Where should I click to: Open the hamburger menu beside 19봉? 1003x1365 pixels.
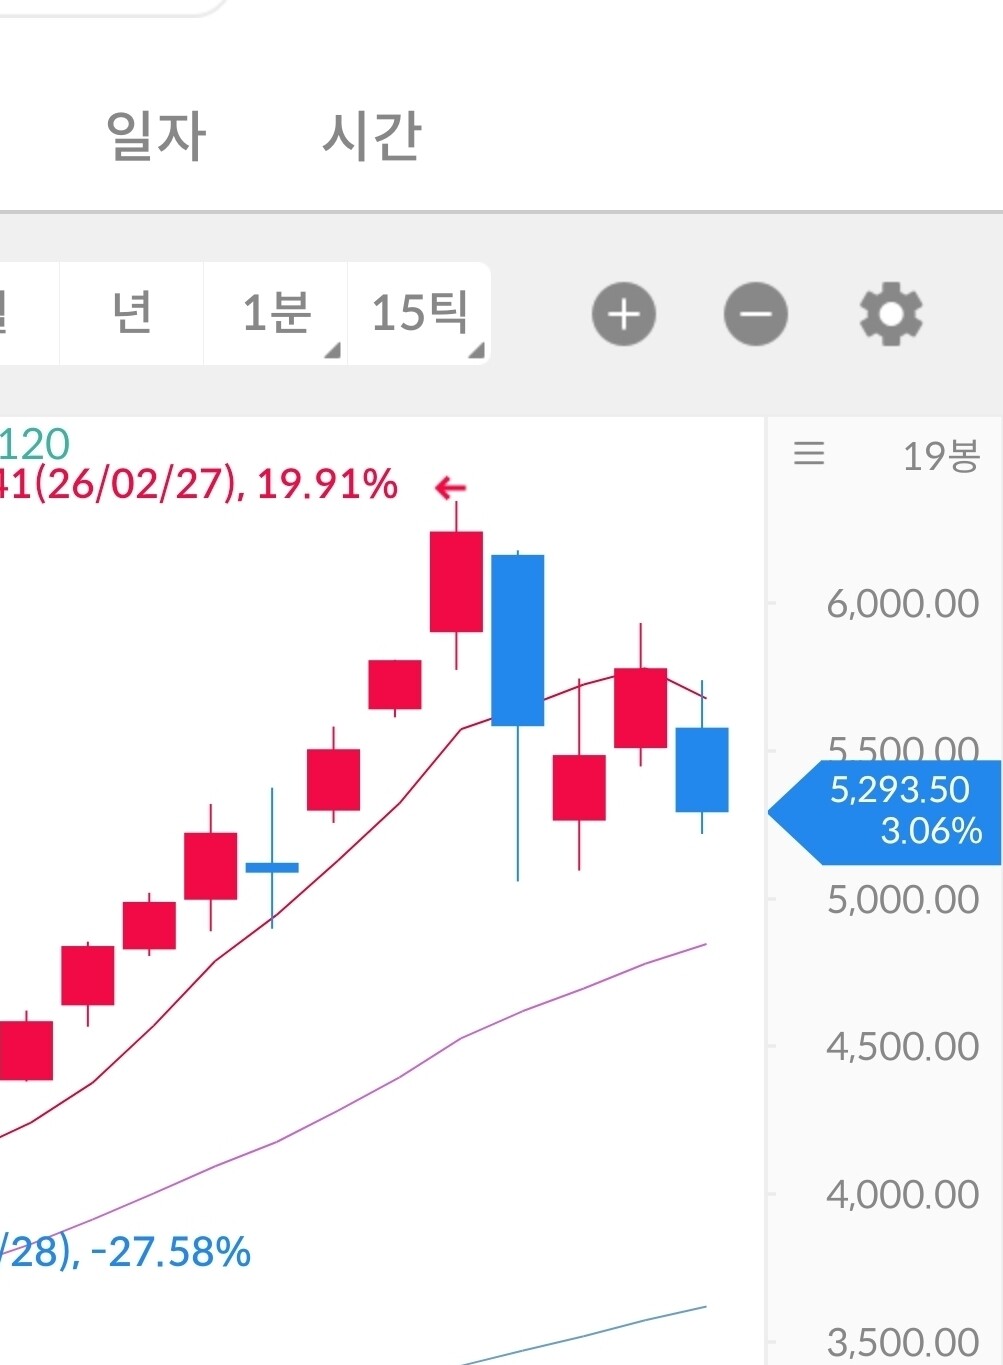pos(809,455)
